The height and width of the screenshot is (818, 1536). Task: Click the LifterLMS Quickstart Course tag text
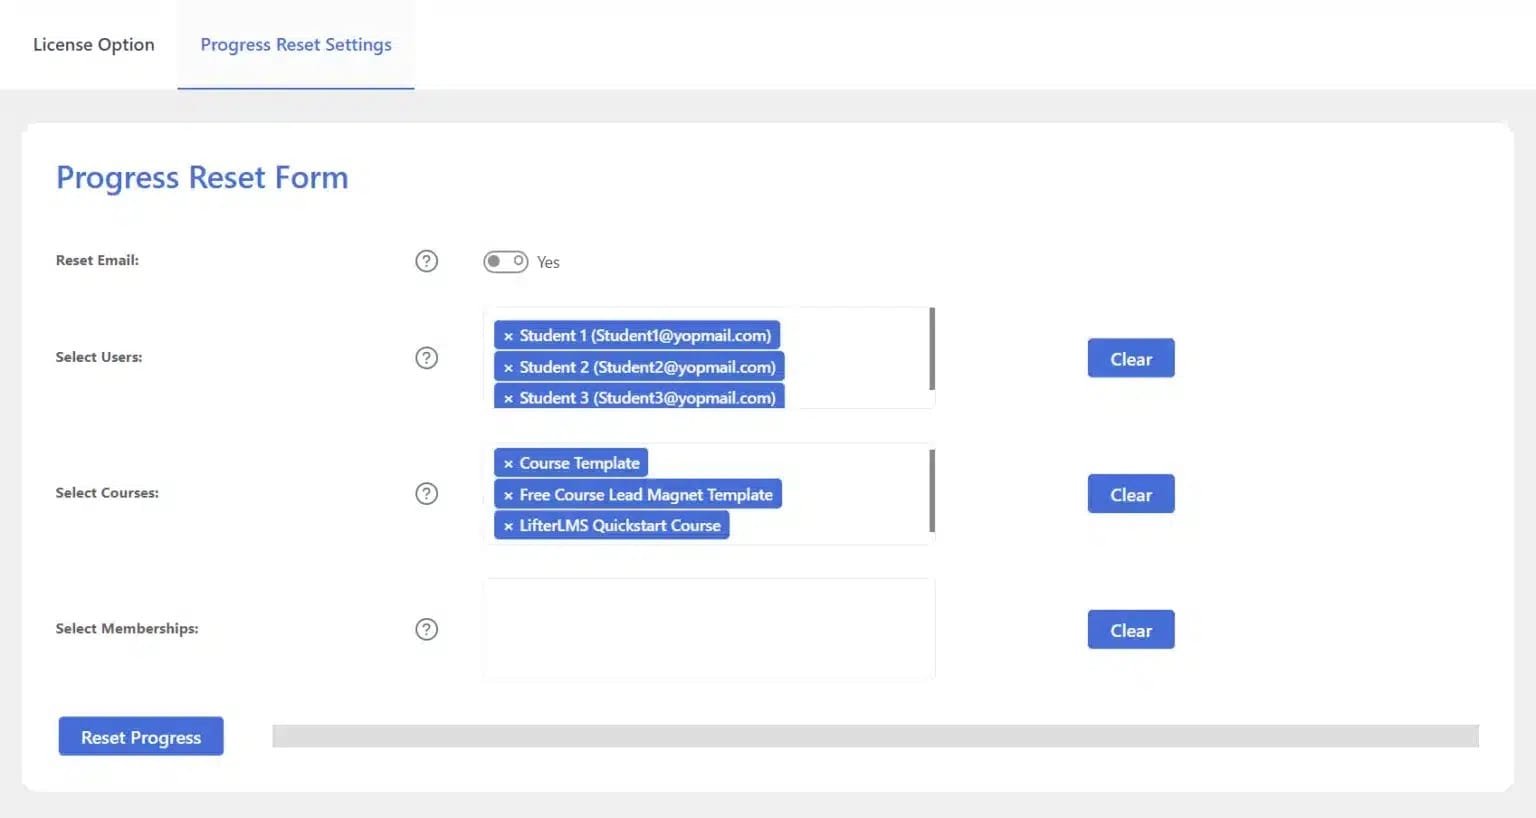[620, 525]
